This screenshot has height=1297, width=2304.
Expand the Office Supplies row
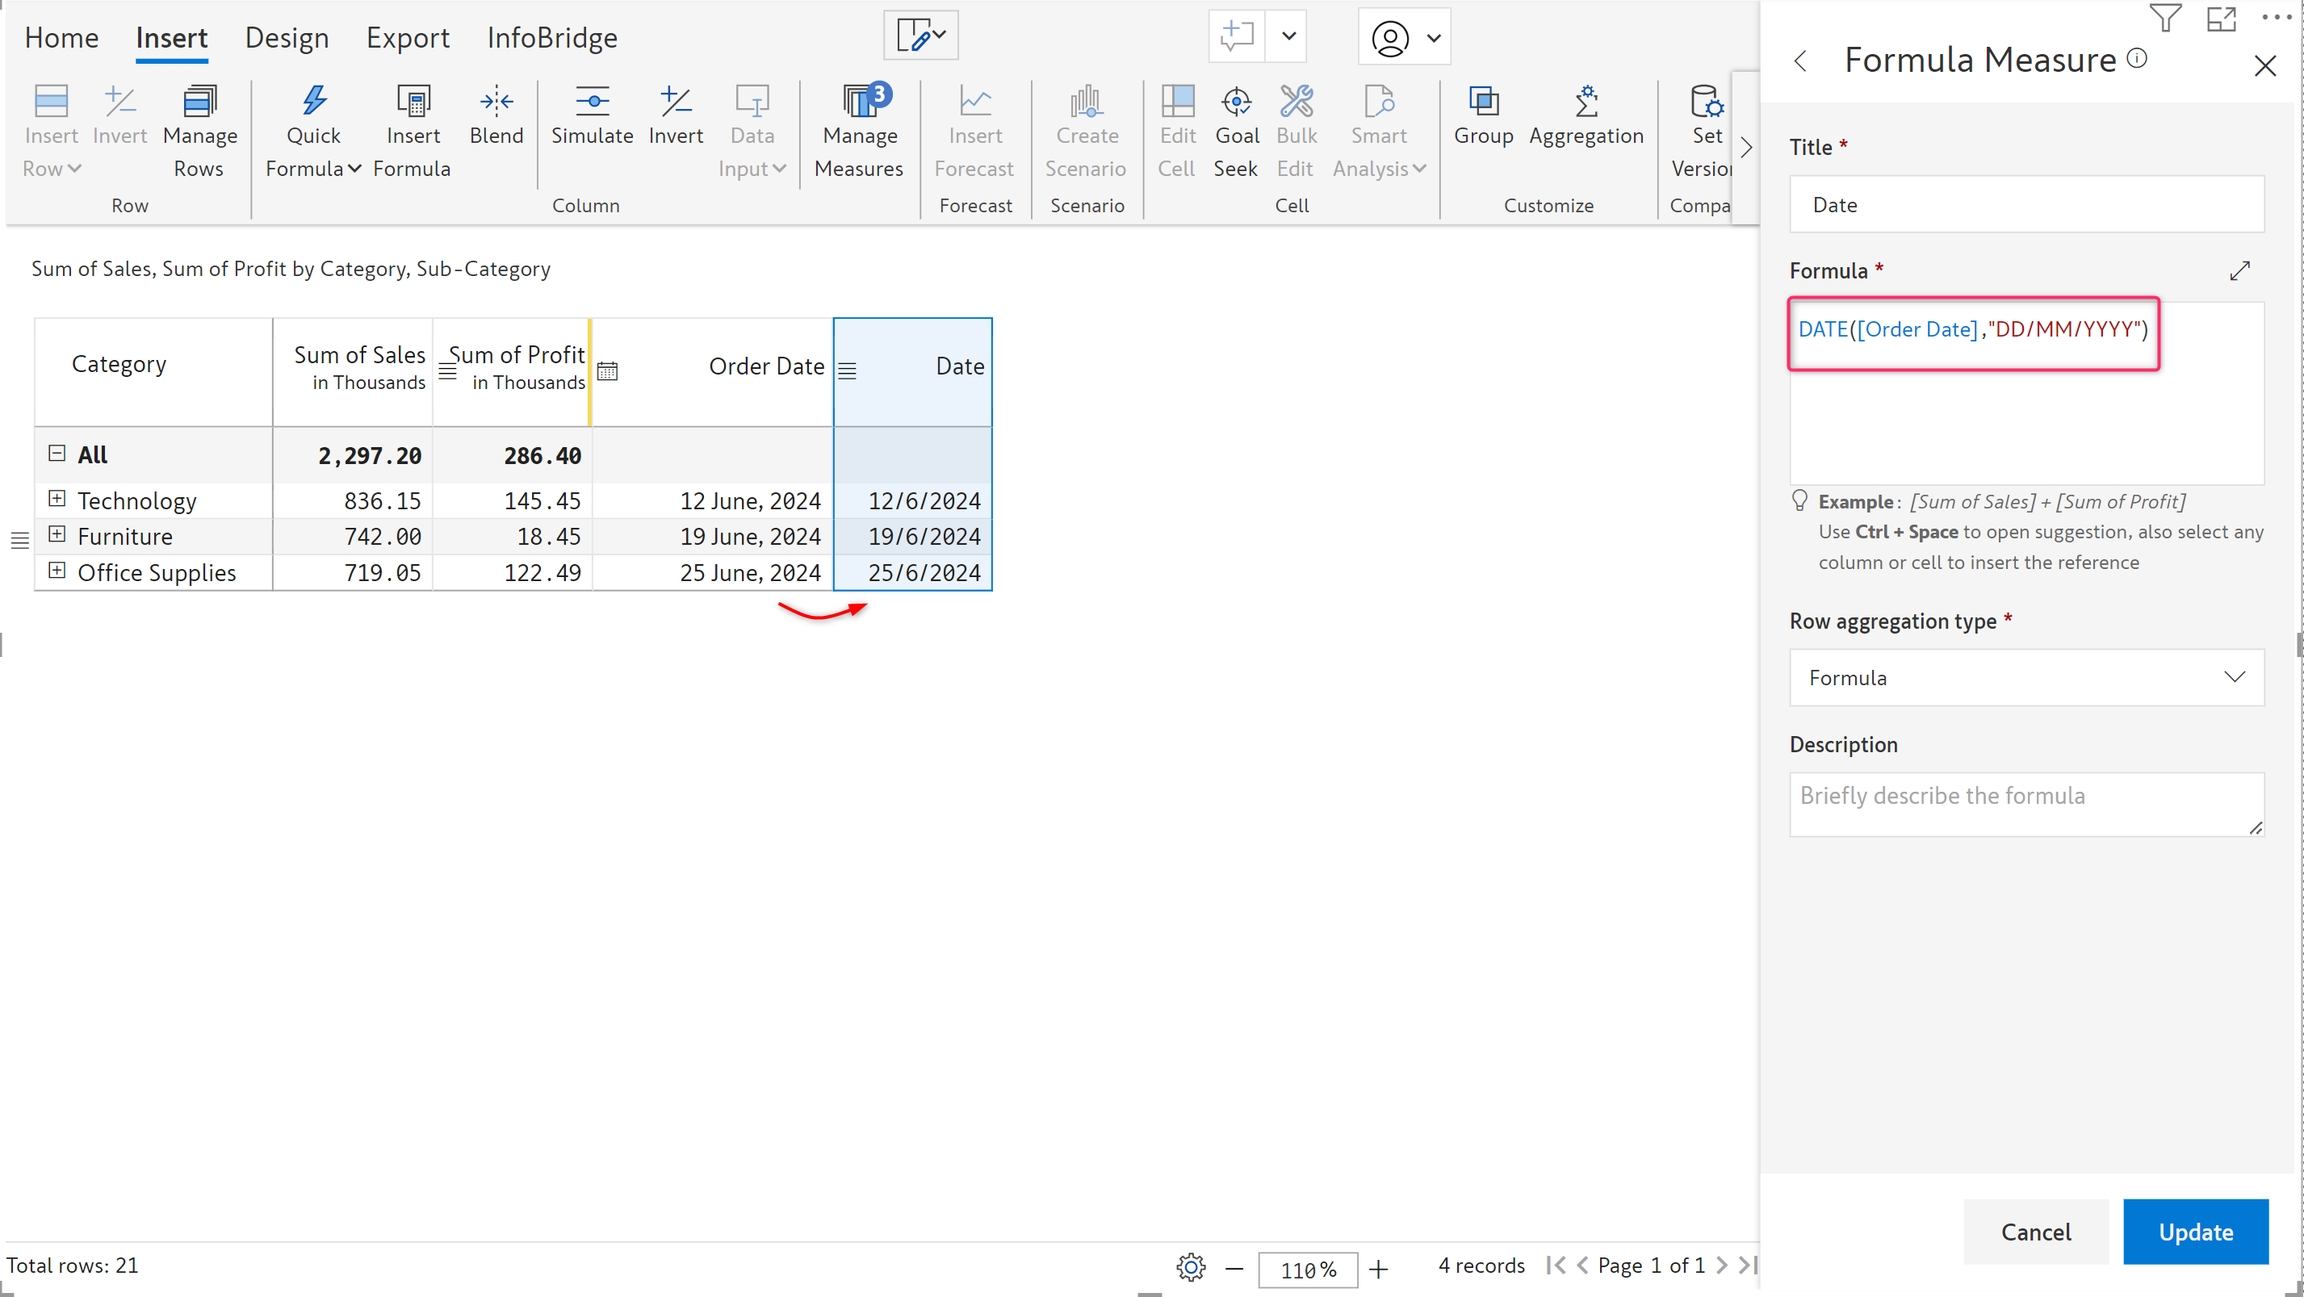(57, 570)
